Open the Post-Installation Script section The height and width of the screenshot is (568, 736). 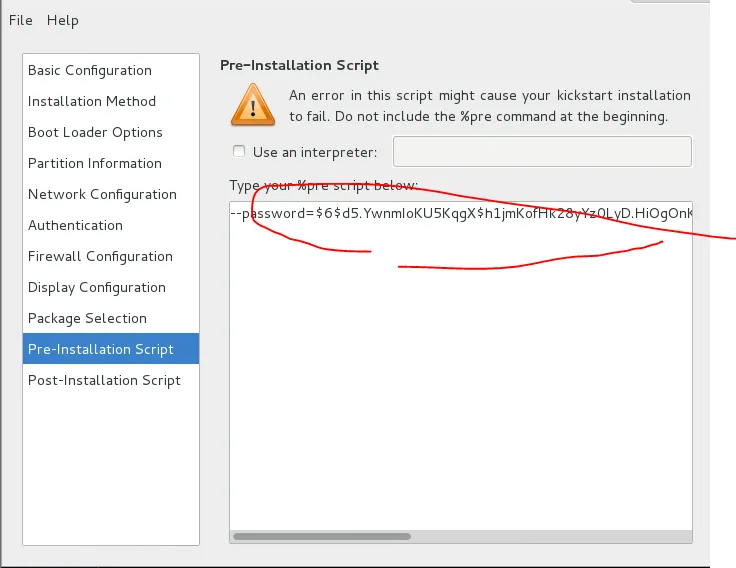tap(104, 380)
